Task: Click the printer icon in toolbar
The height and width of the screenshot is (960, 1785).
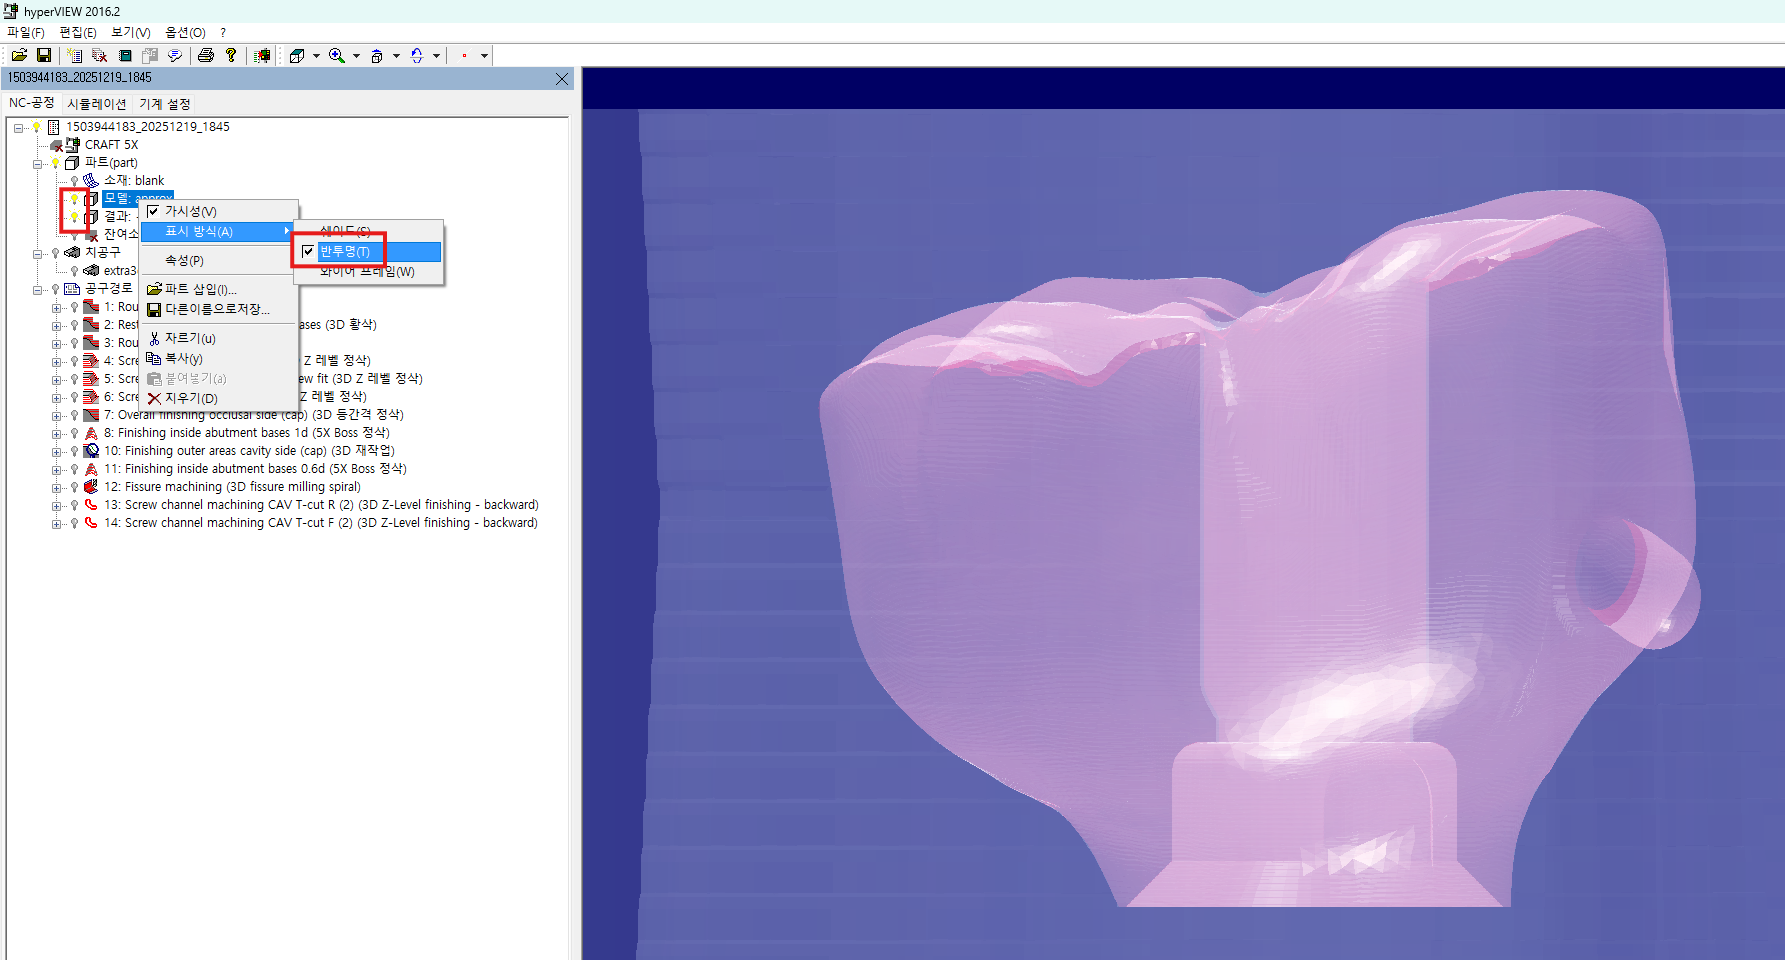Action: (206, 56)
